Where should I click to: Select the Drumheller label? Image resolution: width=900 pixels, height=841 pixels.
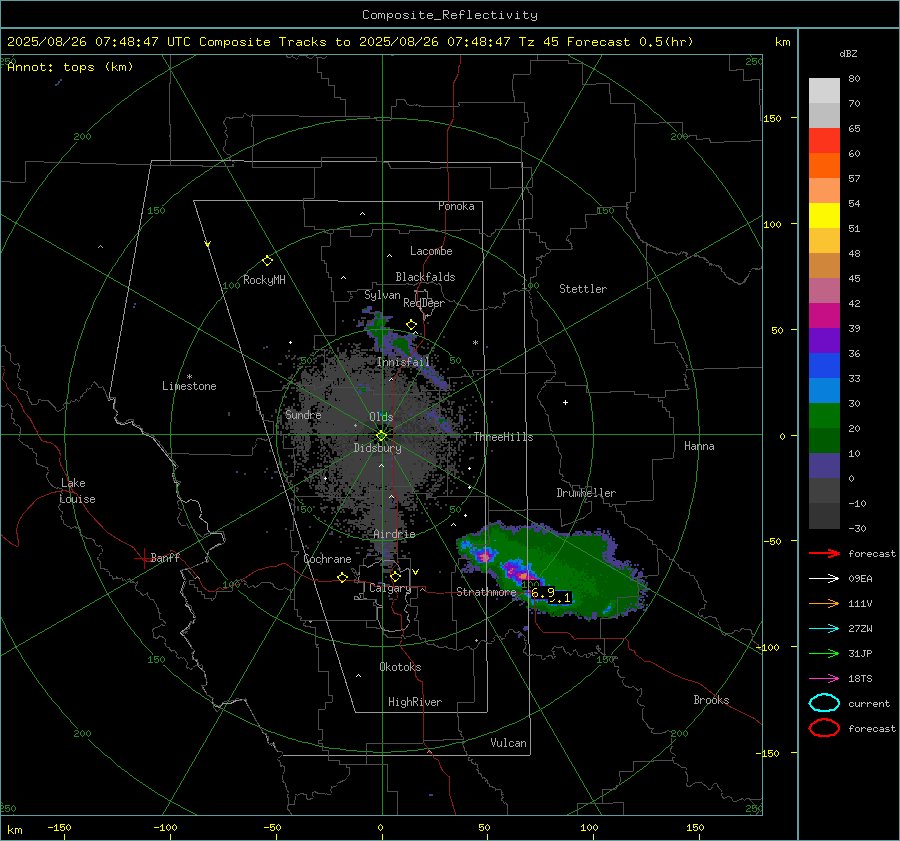pos(586,493)
